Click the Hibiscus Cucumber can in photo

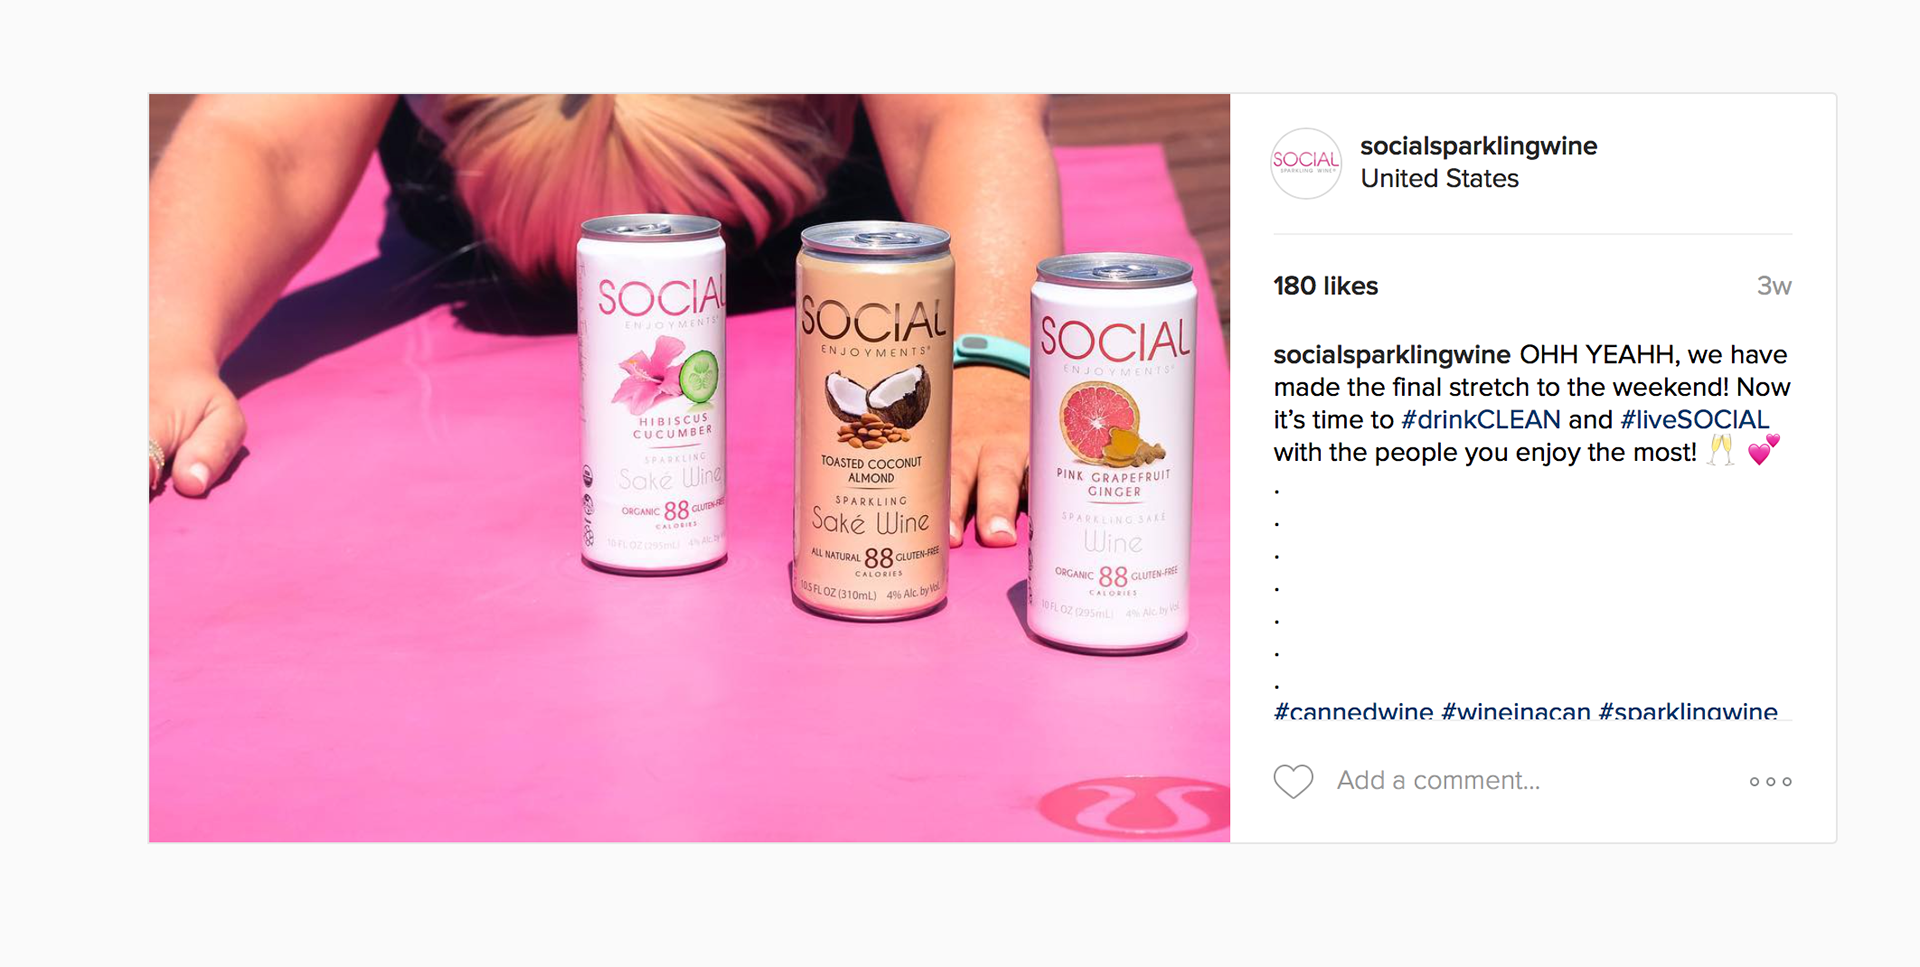(653, 394)
